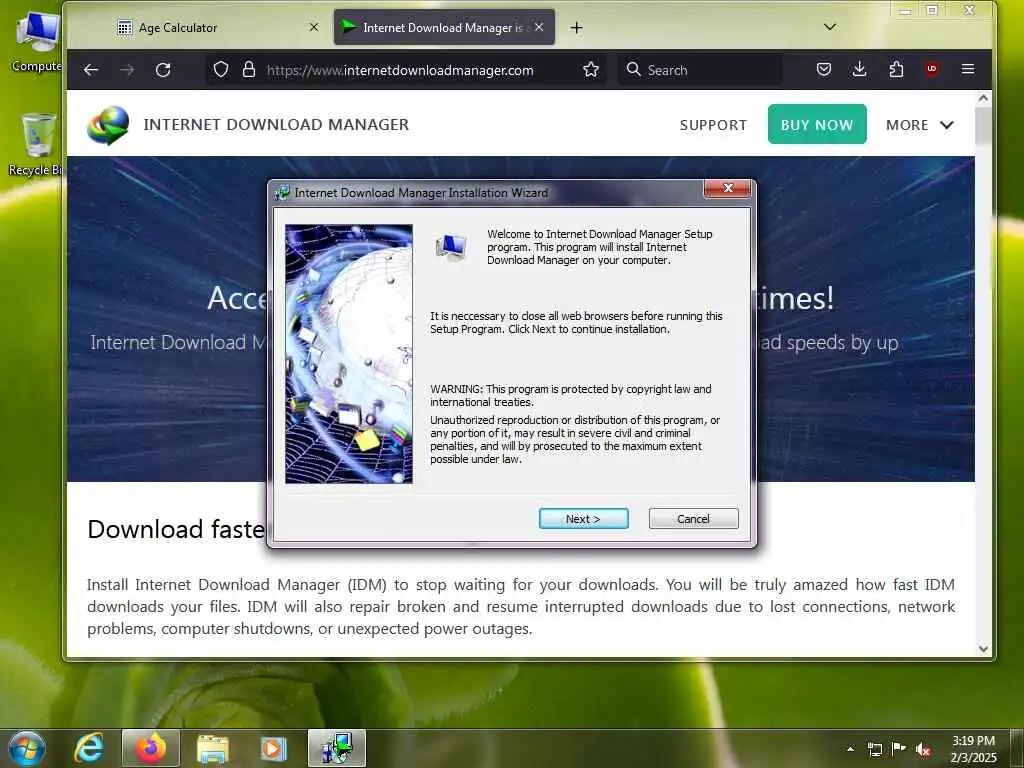Cancel the IDM installation wizard

click(x=693, y=519)
